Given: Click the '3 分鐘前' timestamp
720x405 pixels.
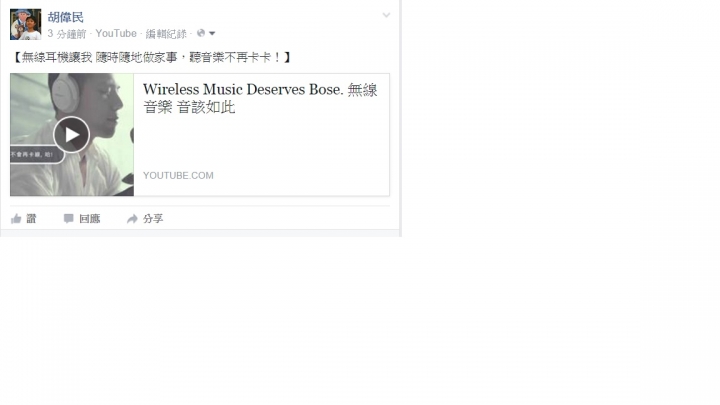Looking at the screenshot, I should [x=67, y=34].
